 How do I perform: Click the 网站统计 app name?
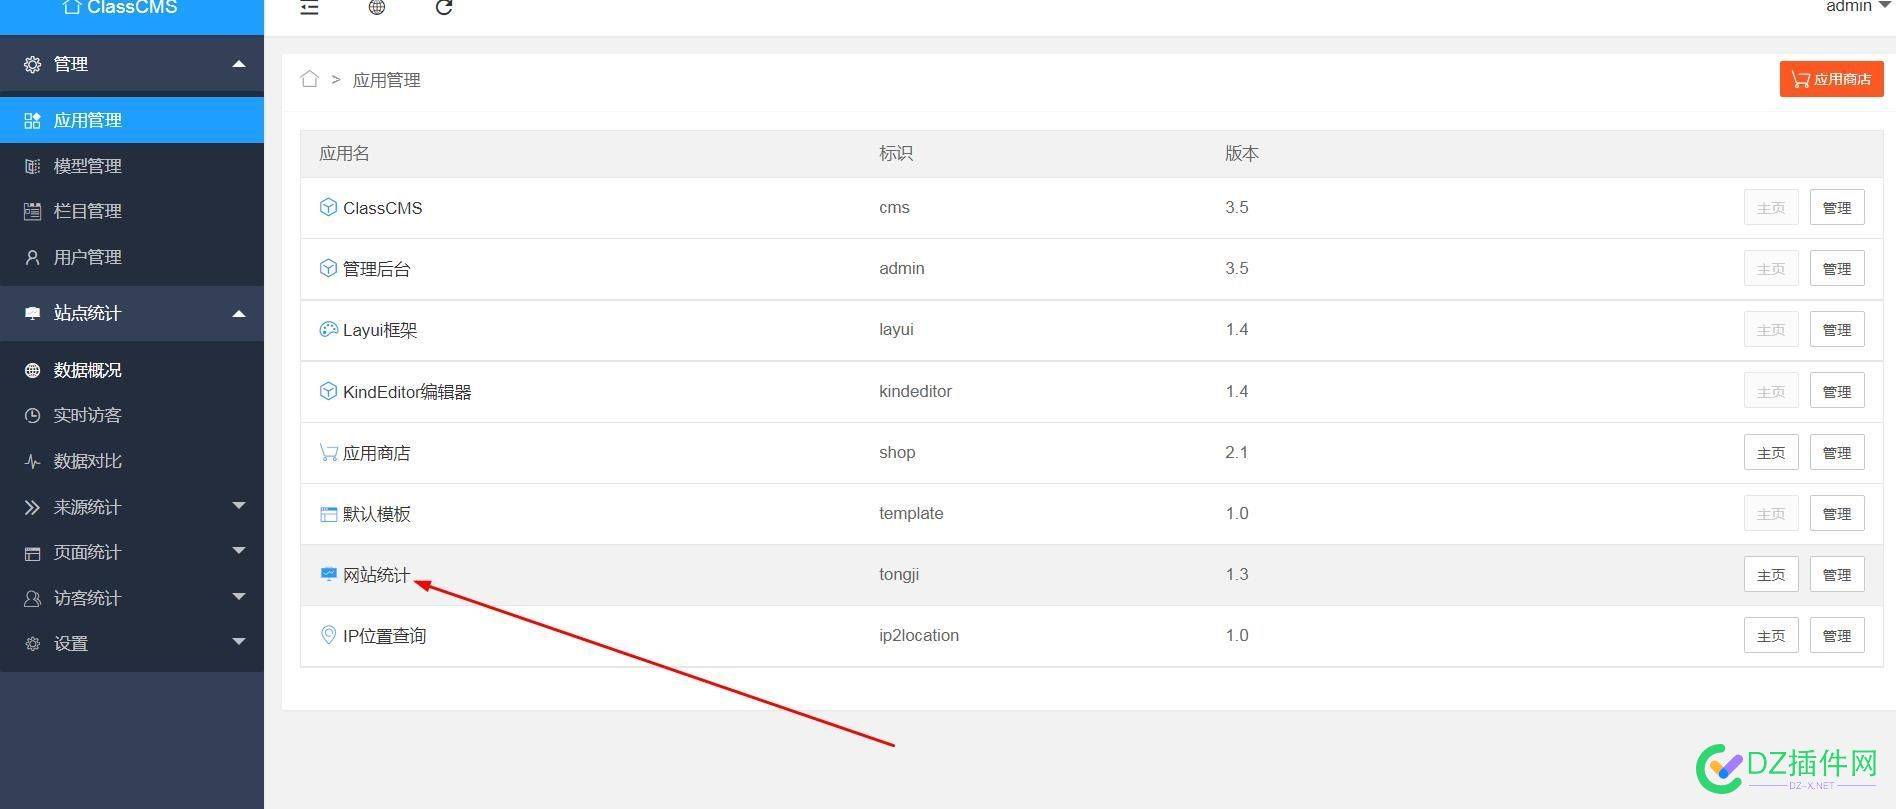[376, 575]
